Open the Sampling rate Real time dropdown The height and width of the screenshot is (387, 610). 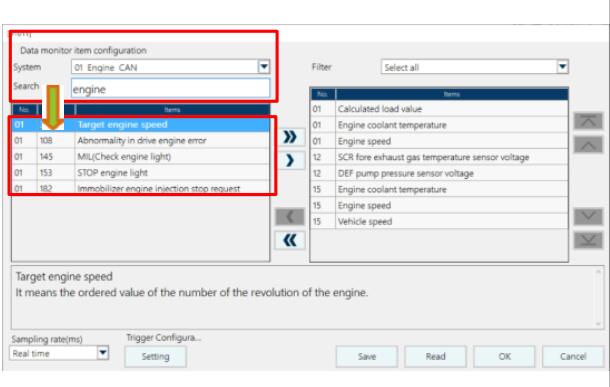(x=103, y=353)
